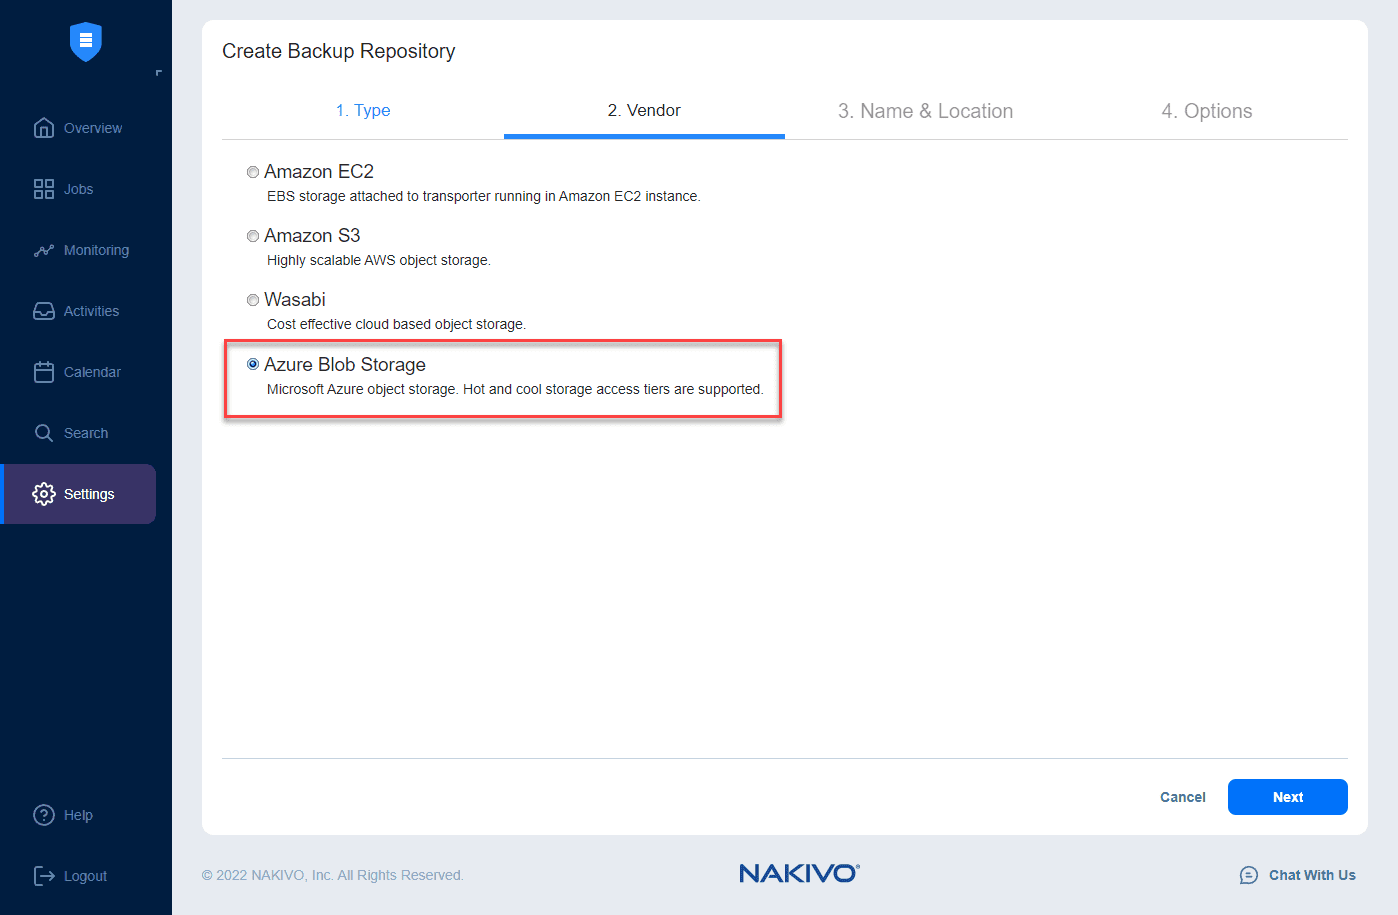This screenshot has width=1398, height=915.
Task: Click the Overview home icon
Action: (44, 128)
